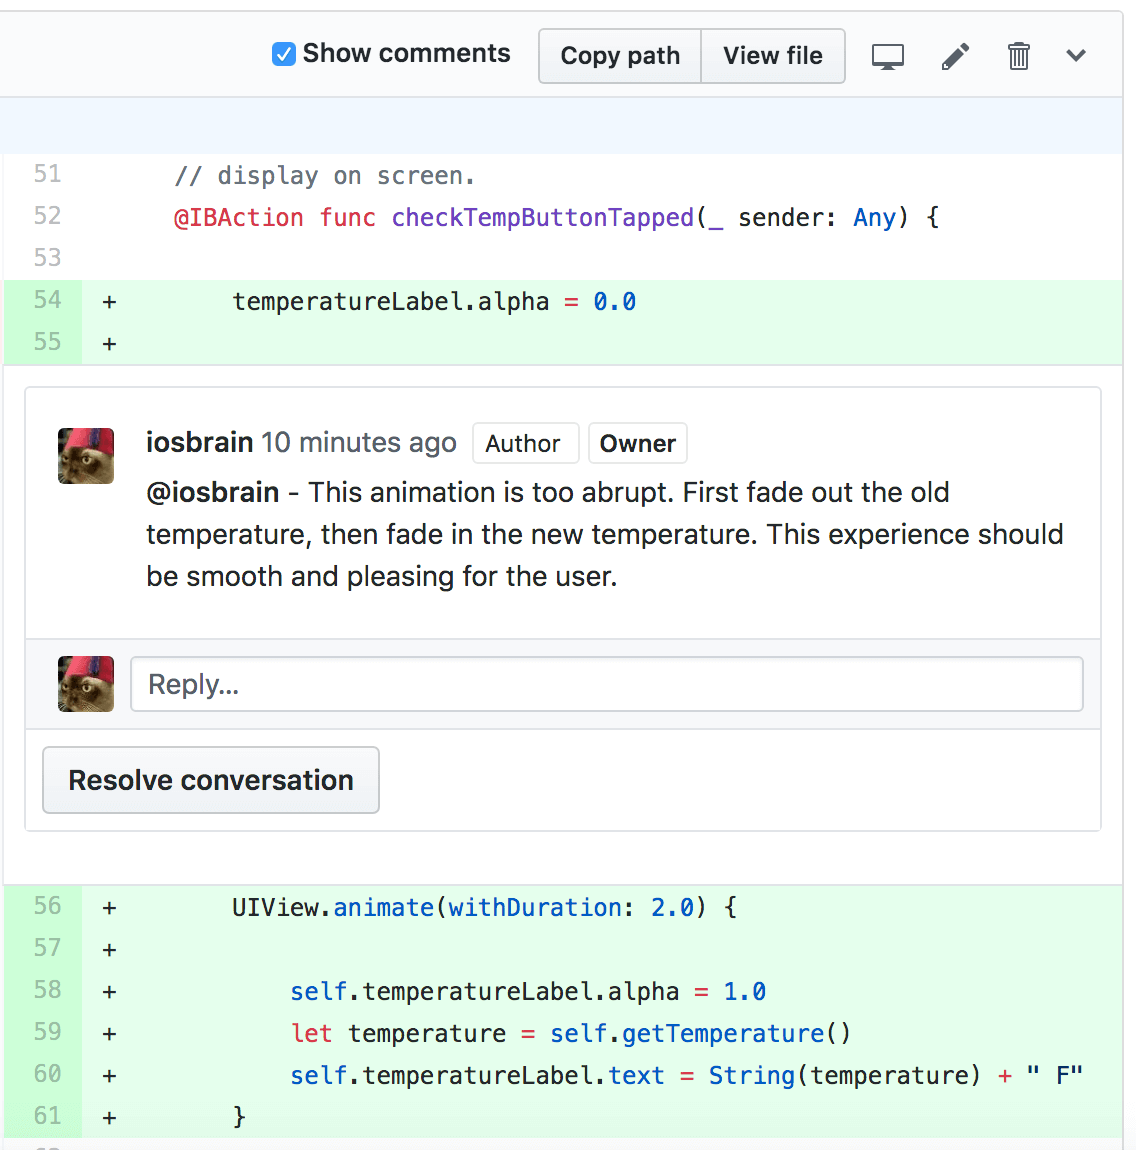1136x1150 pixels.
Task: Click the Copy path button
Action: pyautogui.click(x=620, y=56)
